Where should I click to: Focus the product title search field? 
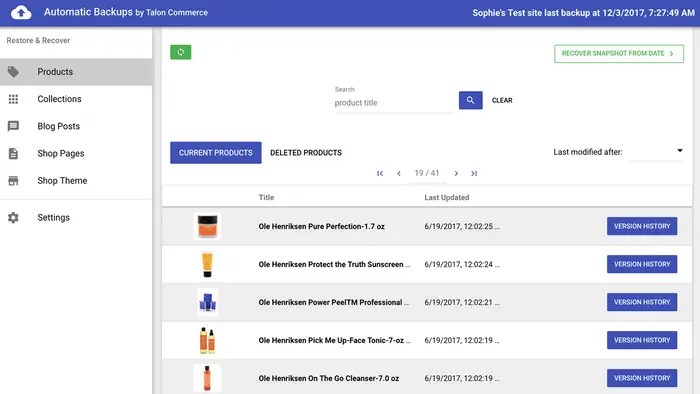click(393, 103)
